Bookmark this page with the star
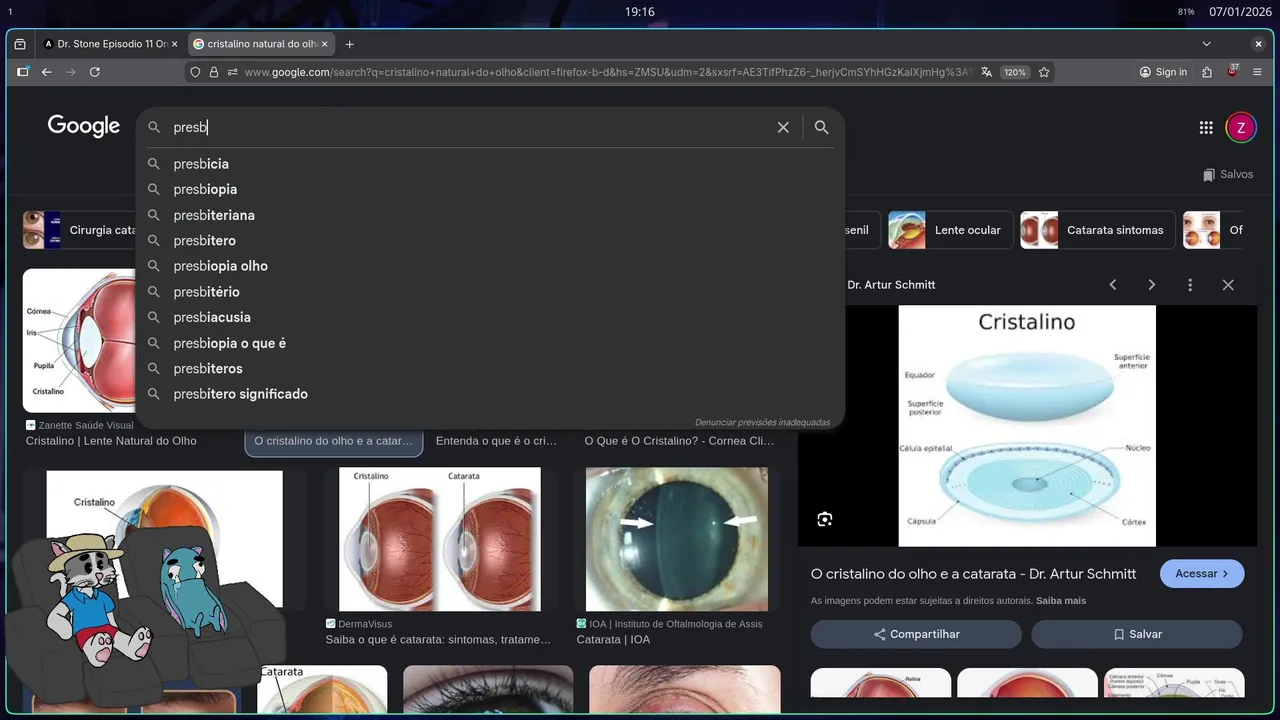Image resolution: width=1280 pixels, height=720 pixels. pos(1044,72)
